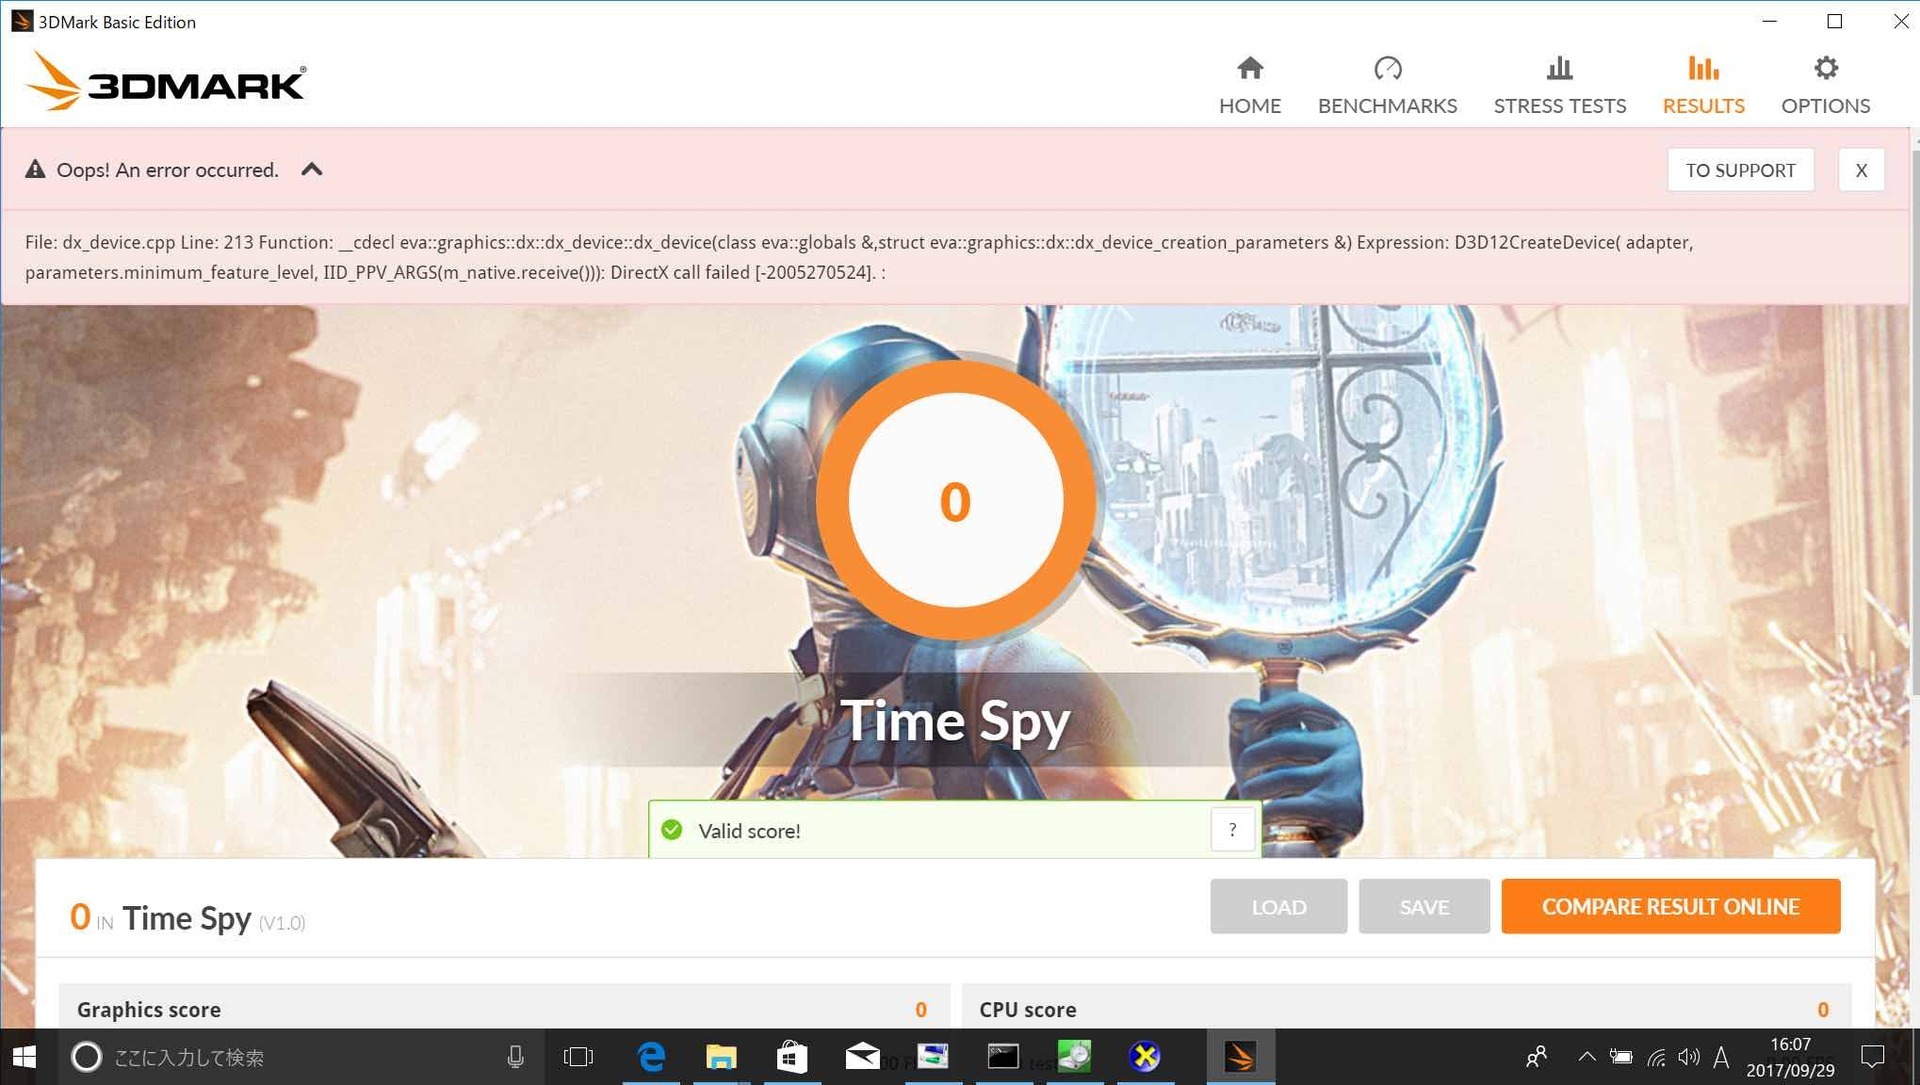Click the green Valid score checkmark icon
Screen dimensions: 1920x1085
click(672, 830)
